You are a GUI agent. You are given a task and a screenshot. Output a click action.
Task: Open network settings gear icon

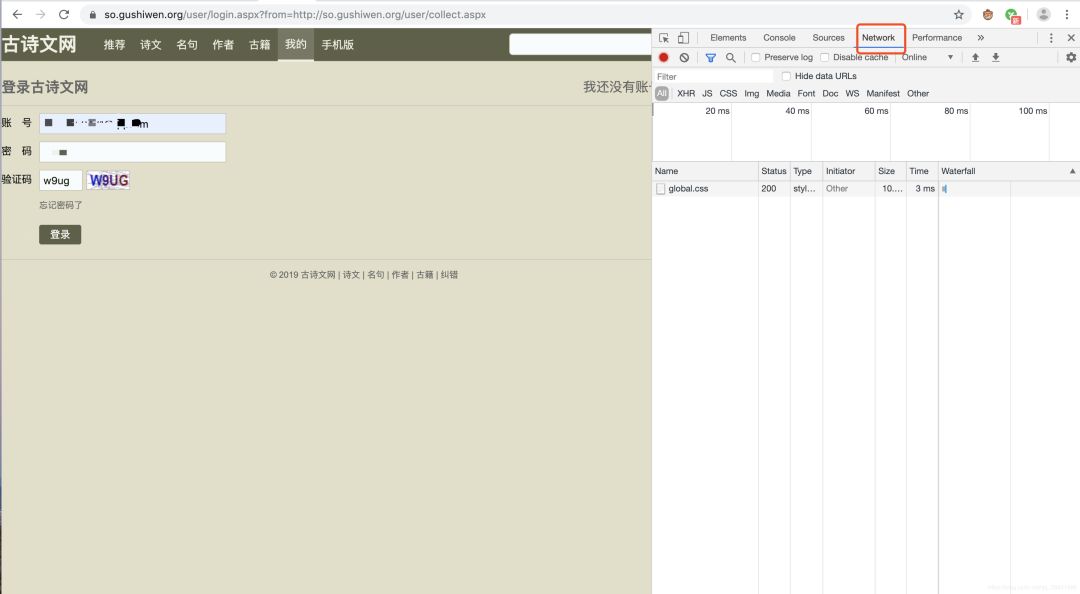pyautogui.click(x=1071, y=58)
